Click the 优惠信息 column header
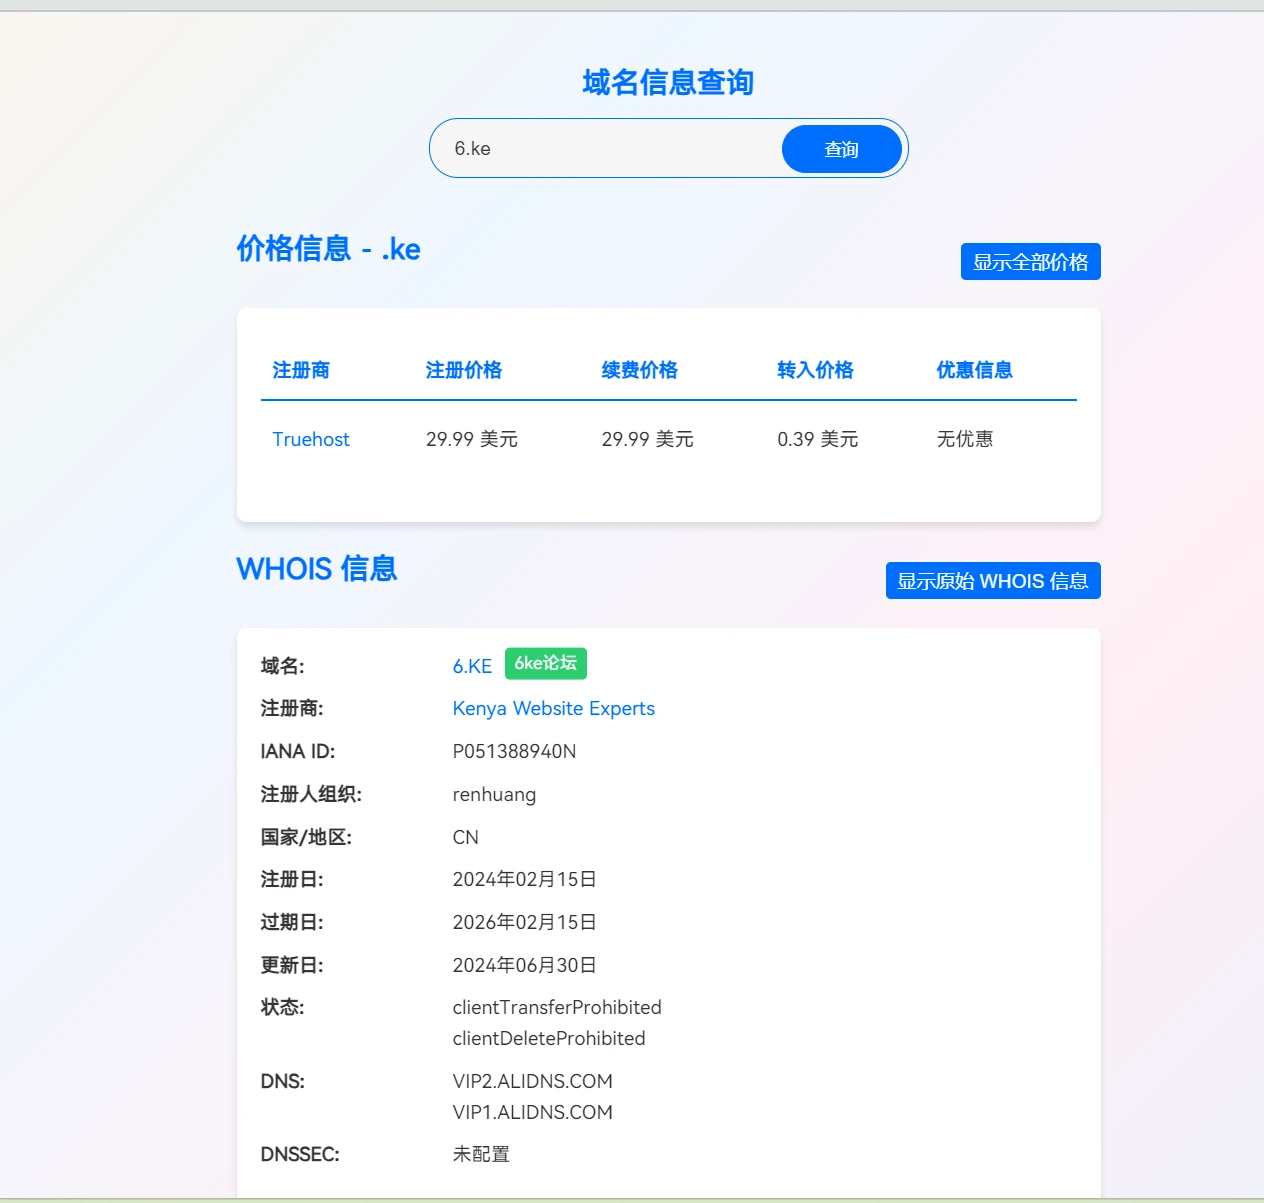This screenshot has width=1264, height=1203. pos(974,370)
